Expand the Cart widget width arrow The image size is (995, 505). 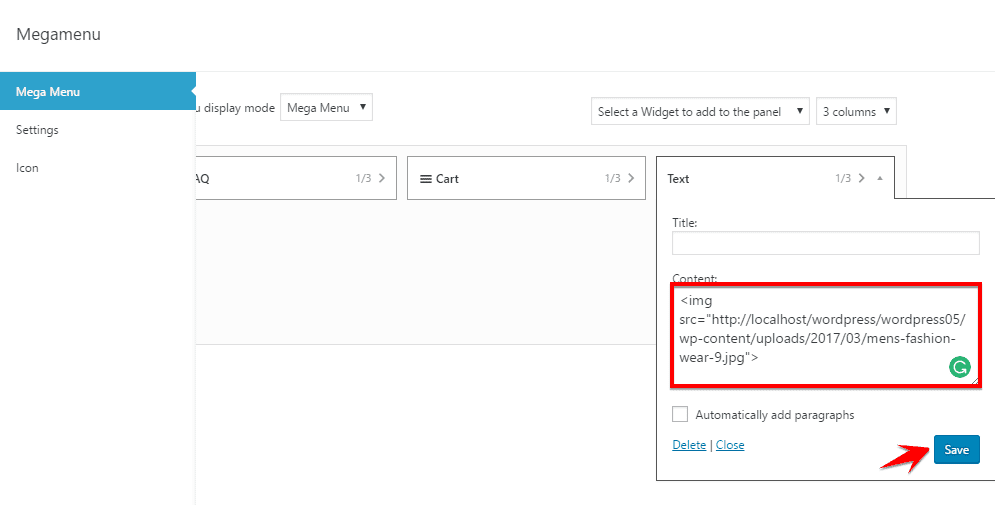pyautogui.click(x=631, y=179)
